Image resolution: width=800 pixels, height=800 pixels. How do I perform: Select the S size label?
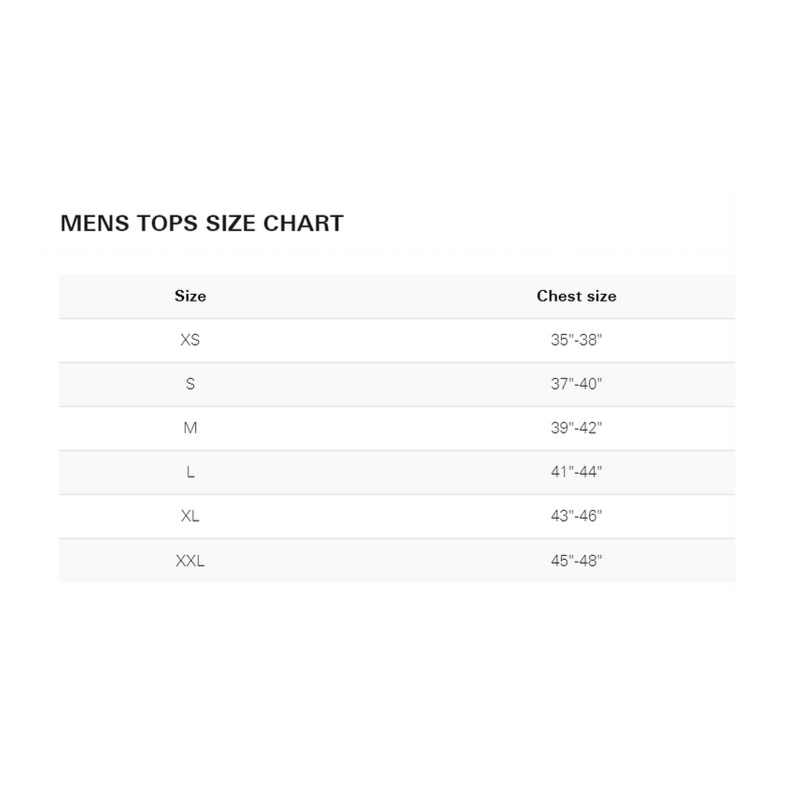coord(190,384)
